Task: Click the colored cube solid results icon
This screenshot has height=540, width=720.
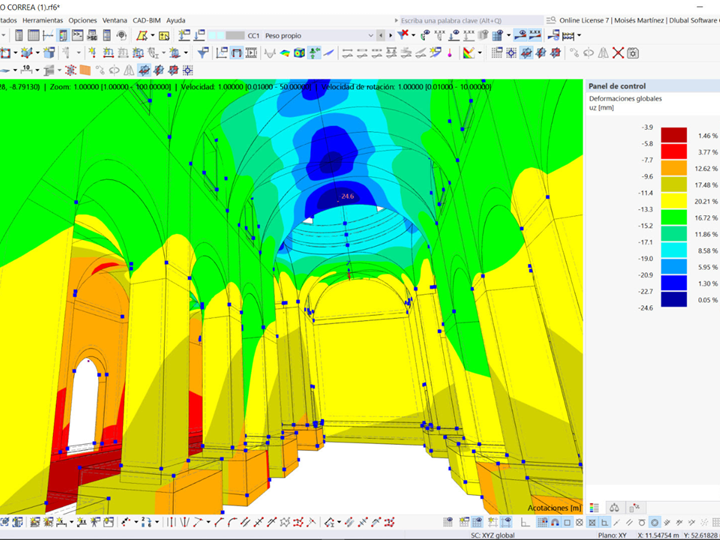Action: (299, 53)
